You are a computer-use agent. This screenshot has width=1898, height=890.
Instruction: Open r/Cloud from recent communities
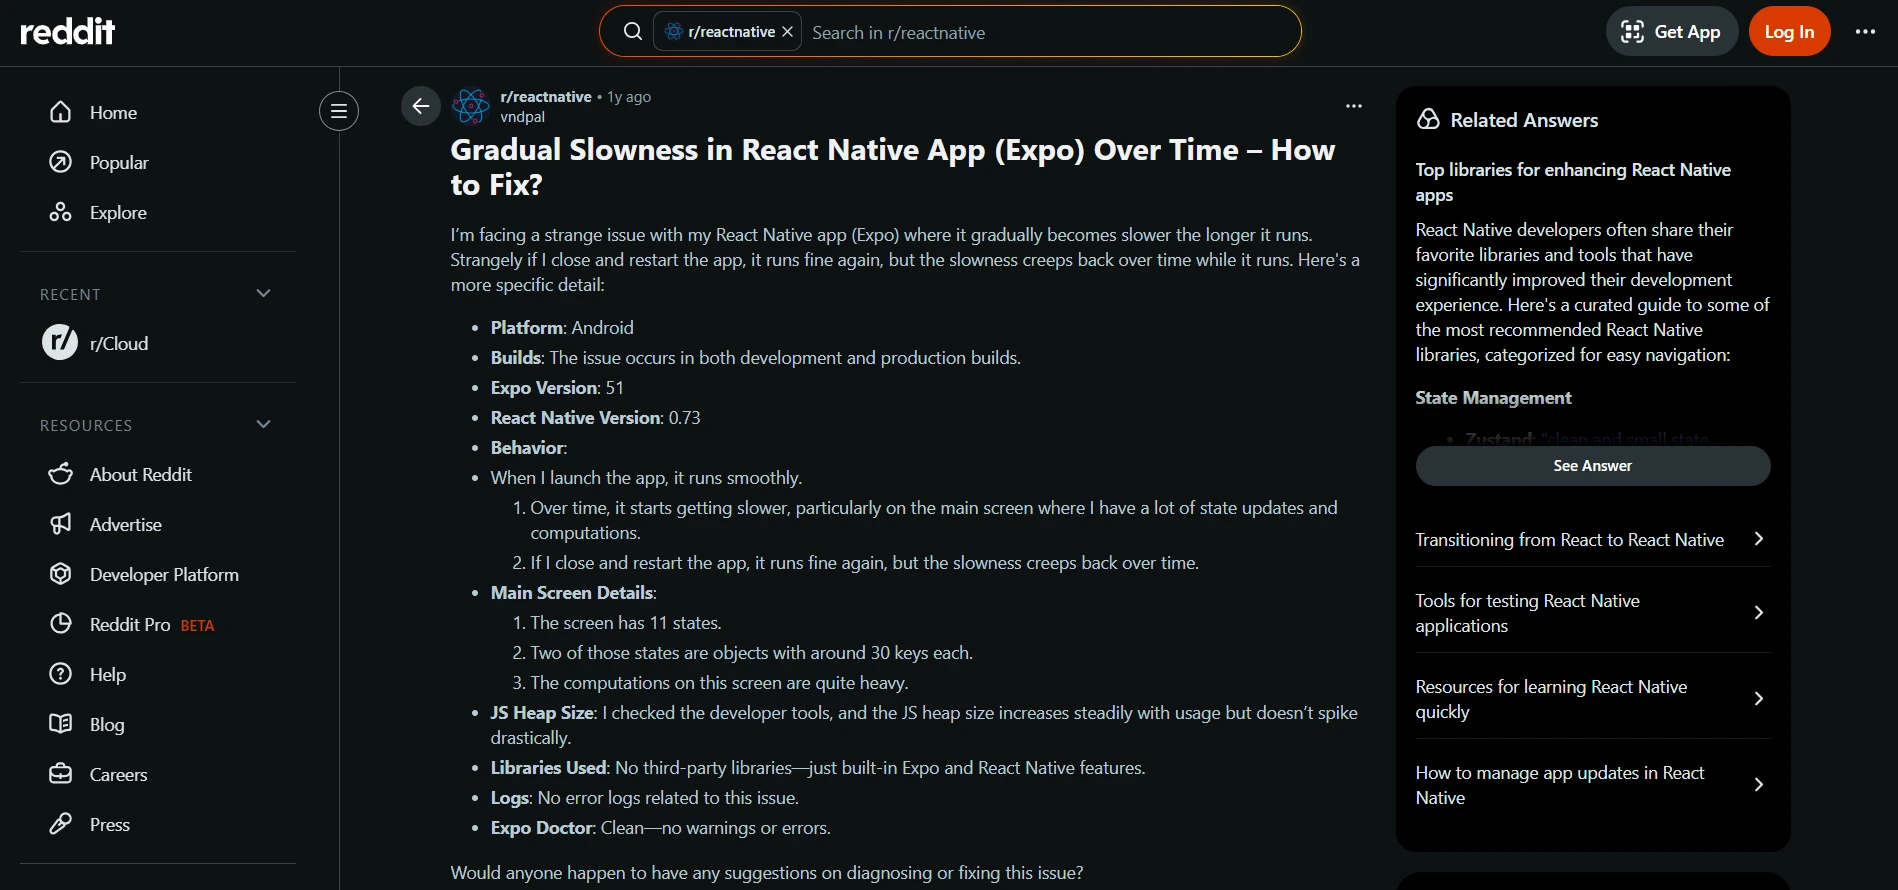click(x=118, y=344)
